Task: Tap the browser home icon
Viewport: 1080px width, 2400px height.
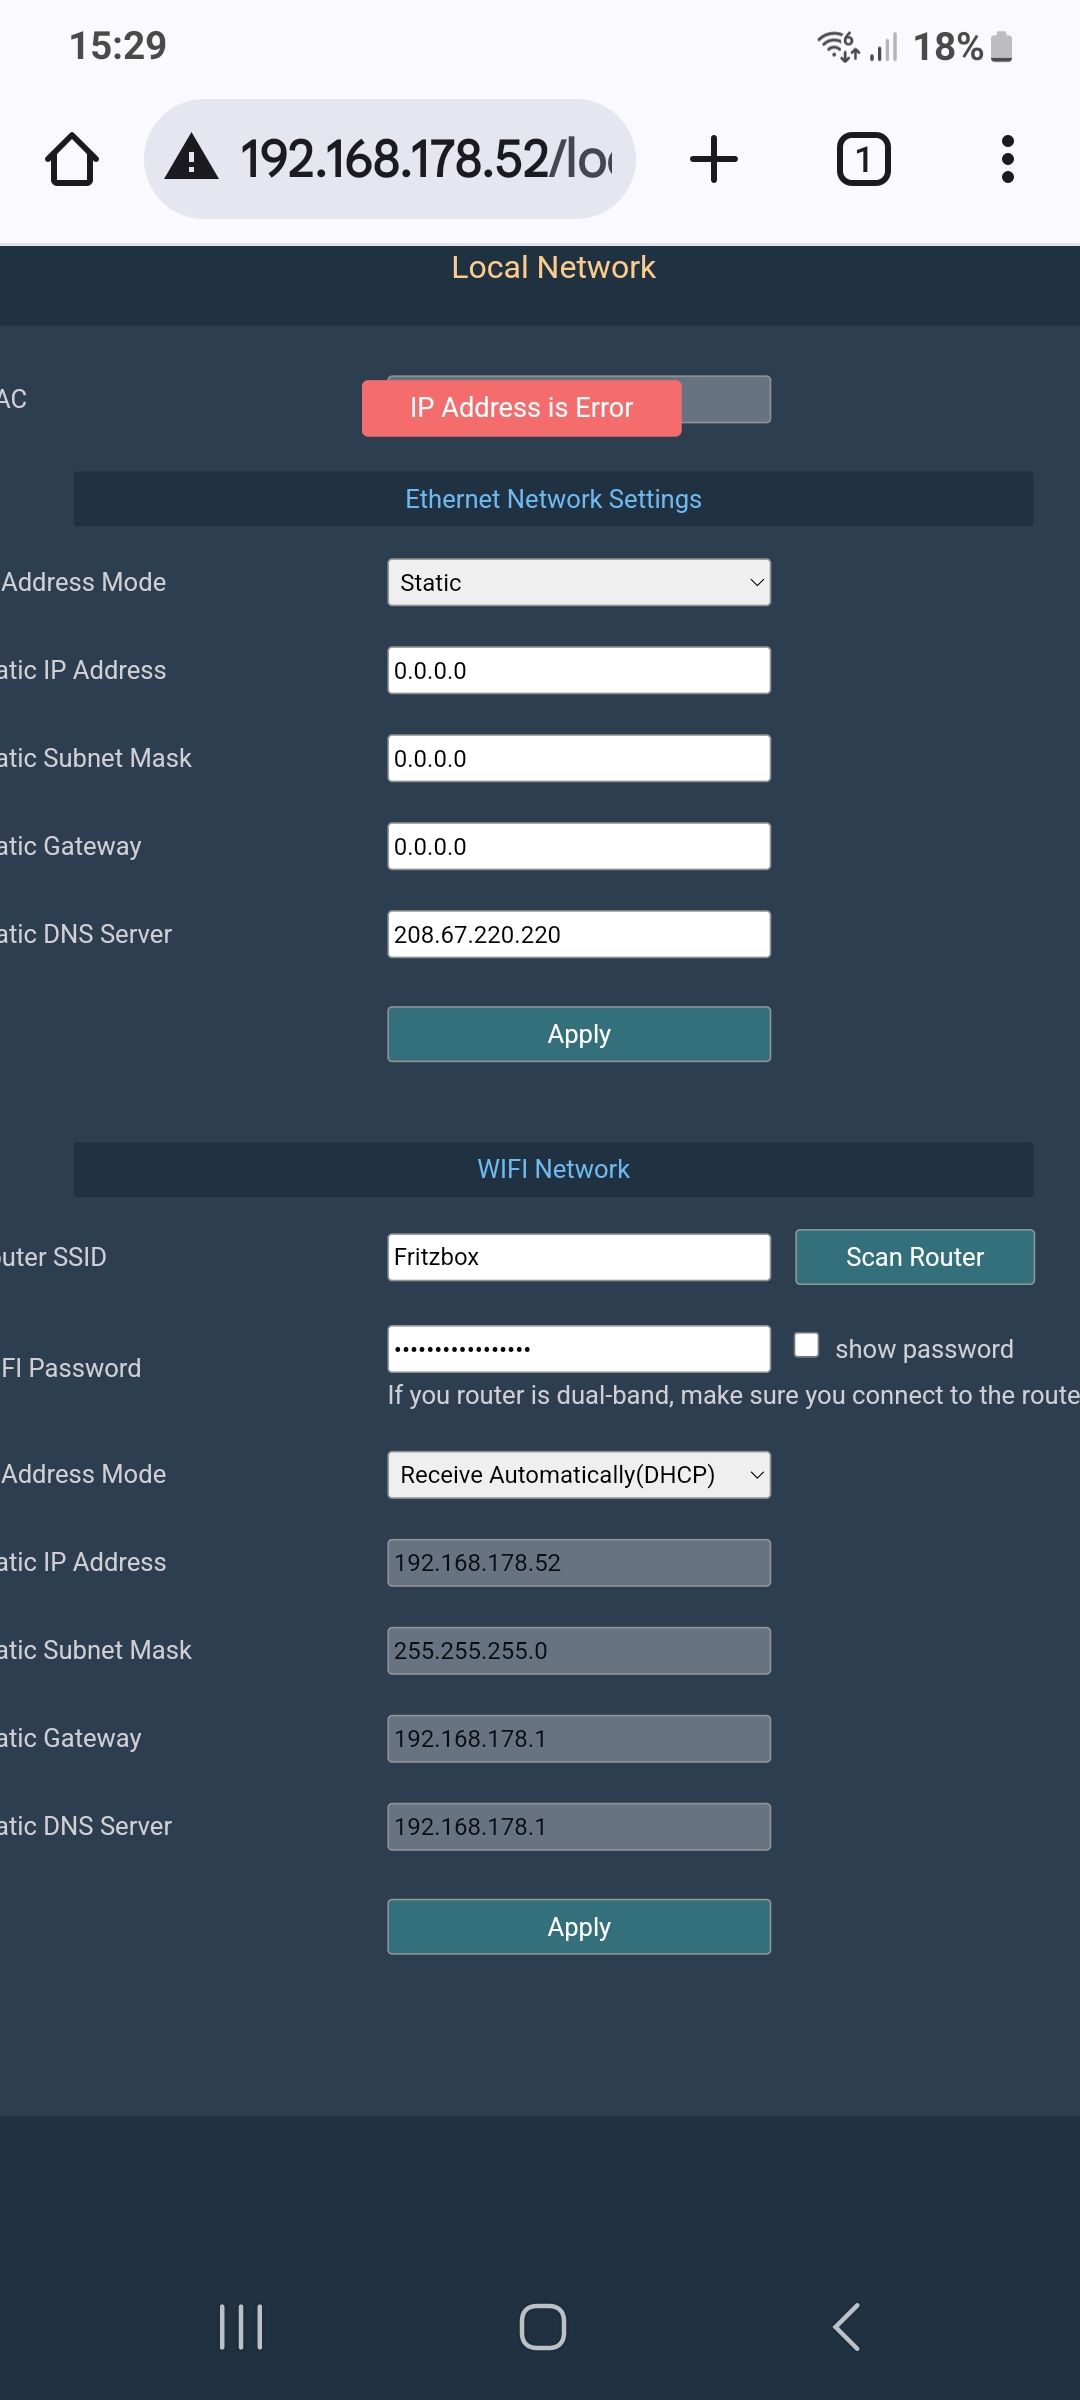Action: [72, 159]
